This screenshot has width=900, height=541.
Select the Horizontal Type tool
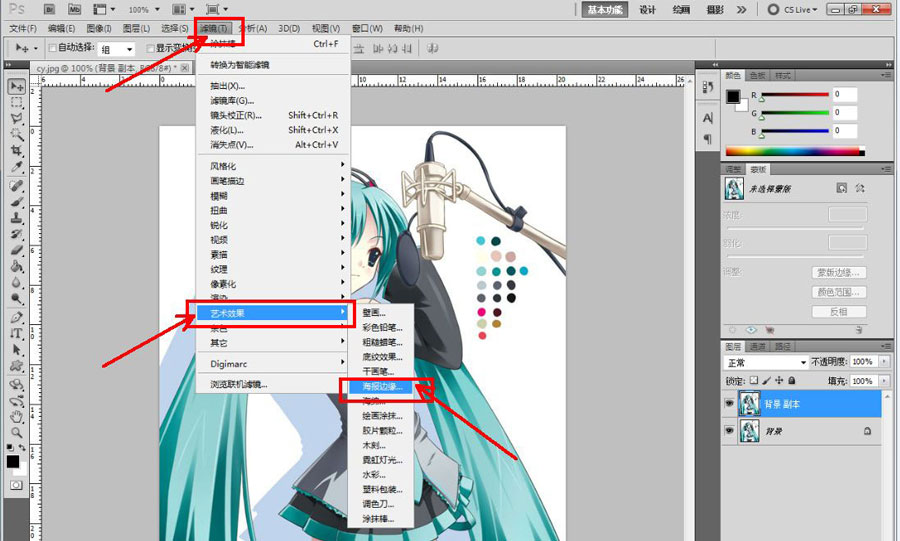(17, 333)
